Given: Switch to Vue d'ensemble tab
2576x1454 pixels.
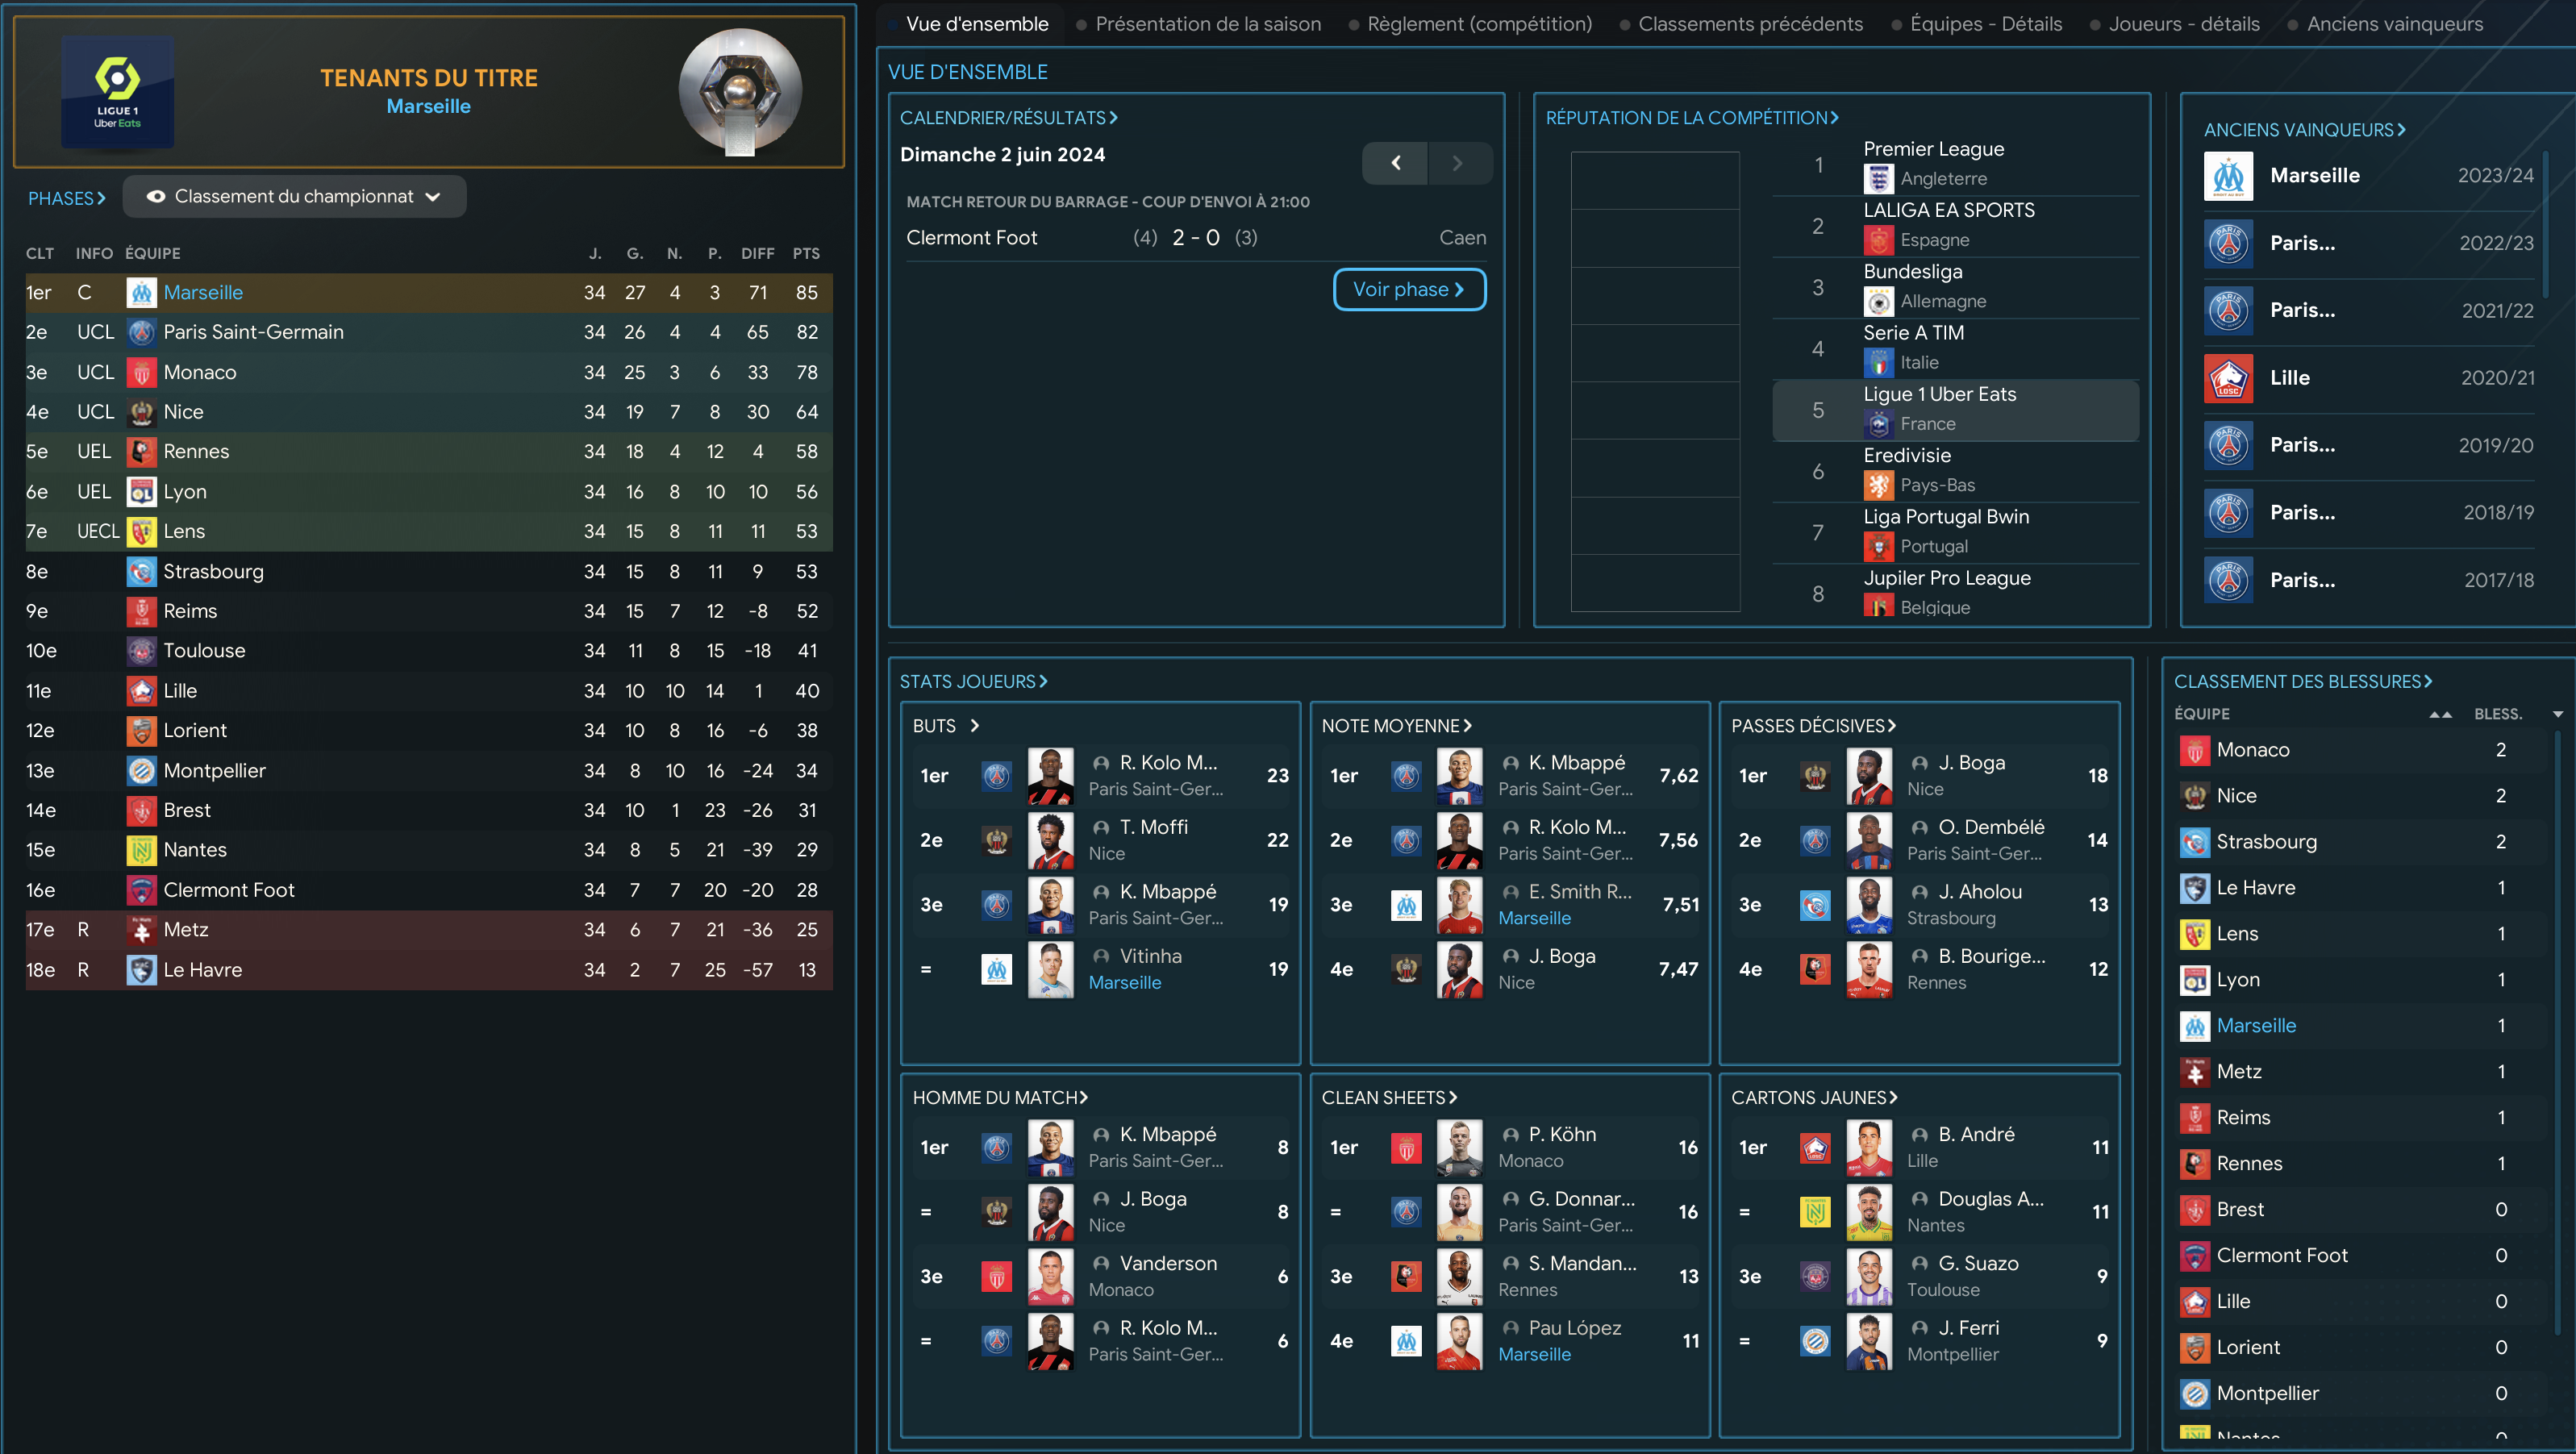Looking at the screenshot, I should tap(976, 24).
